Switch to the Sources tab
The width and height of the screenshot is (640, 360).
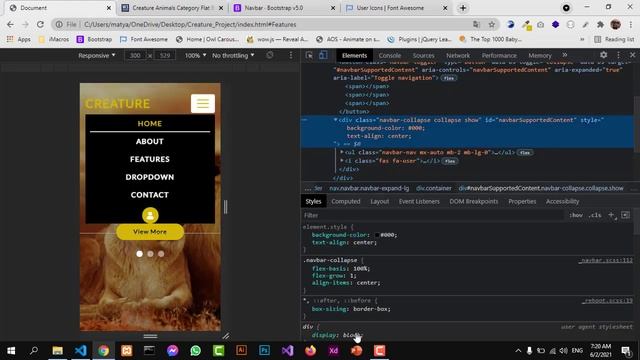423,56
